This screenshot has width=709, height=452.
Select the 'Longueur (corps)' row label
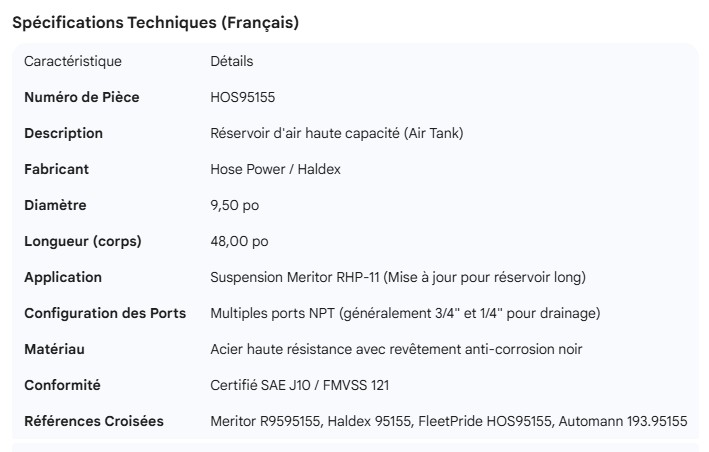click(x=82, y=241)
